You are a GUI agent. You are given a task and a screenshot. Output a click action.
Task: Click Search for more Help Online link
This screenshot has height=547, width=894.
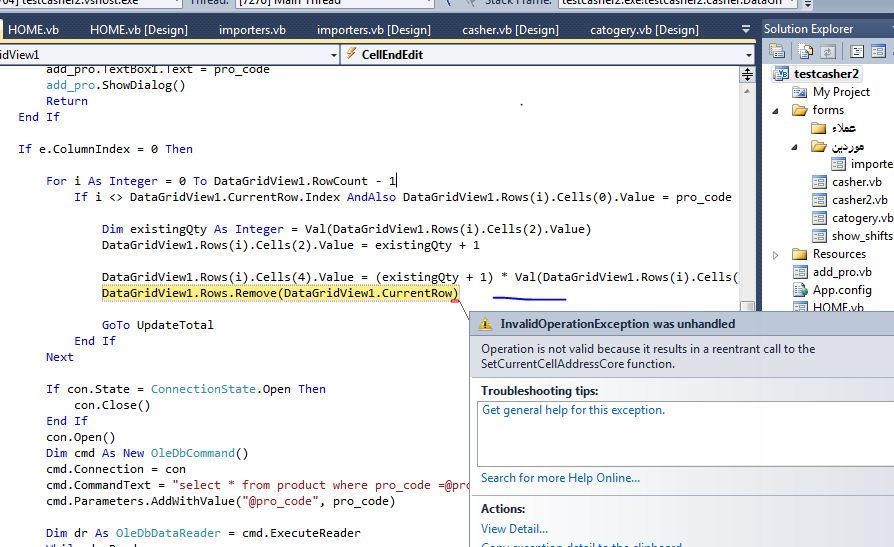click(560, 478)
